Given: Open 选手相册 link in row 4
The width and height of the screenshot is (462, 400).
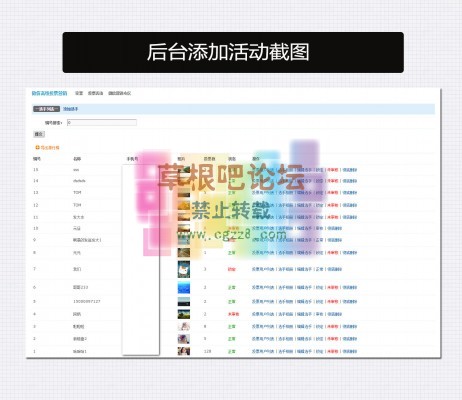Looking at the screenshot, I should point(286,314).
